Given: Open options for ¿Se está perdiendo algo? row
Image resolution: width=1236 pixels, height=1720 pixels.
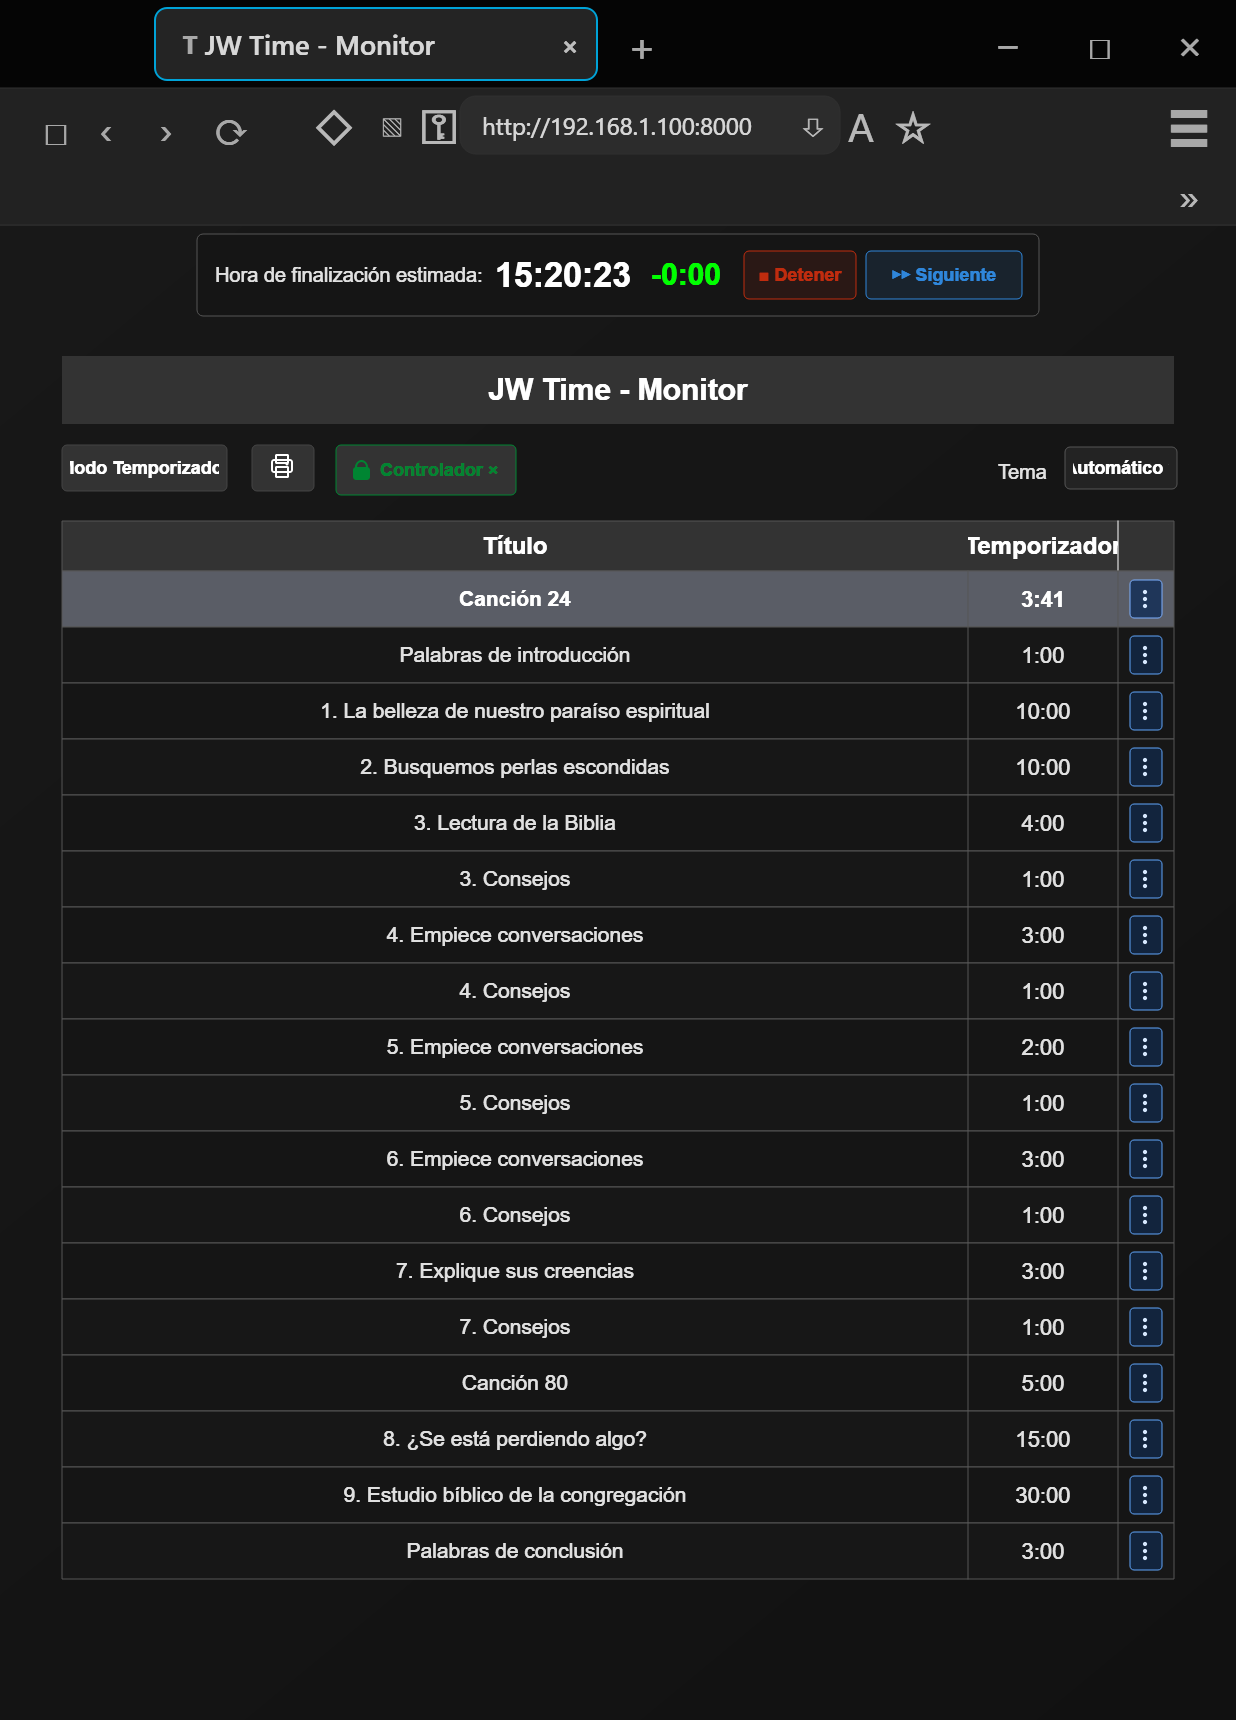Looking at the screenshot, I should click(1145, 1439).
